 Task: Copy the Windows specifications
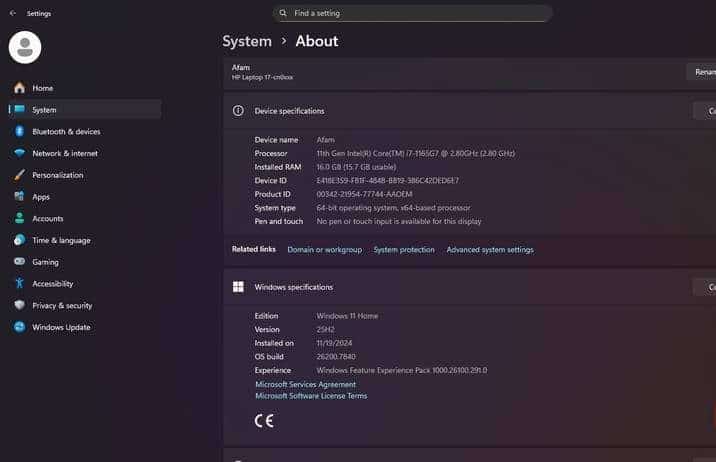click(707, 287)
